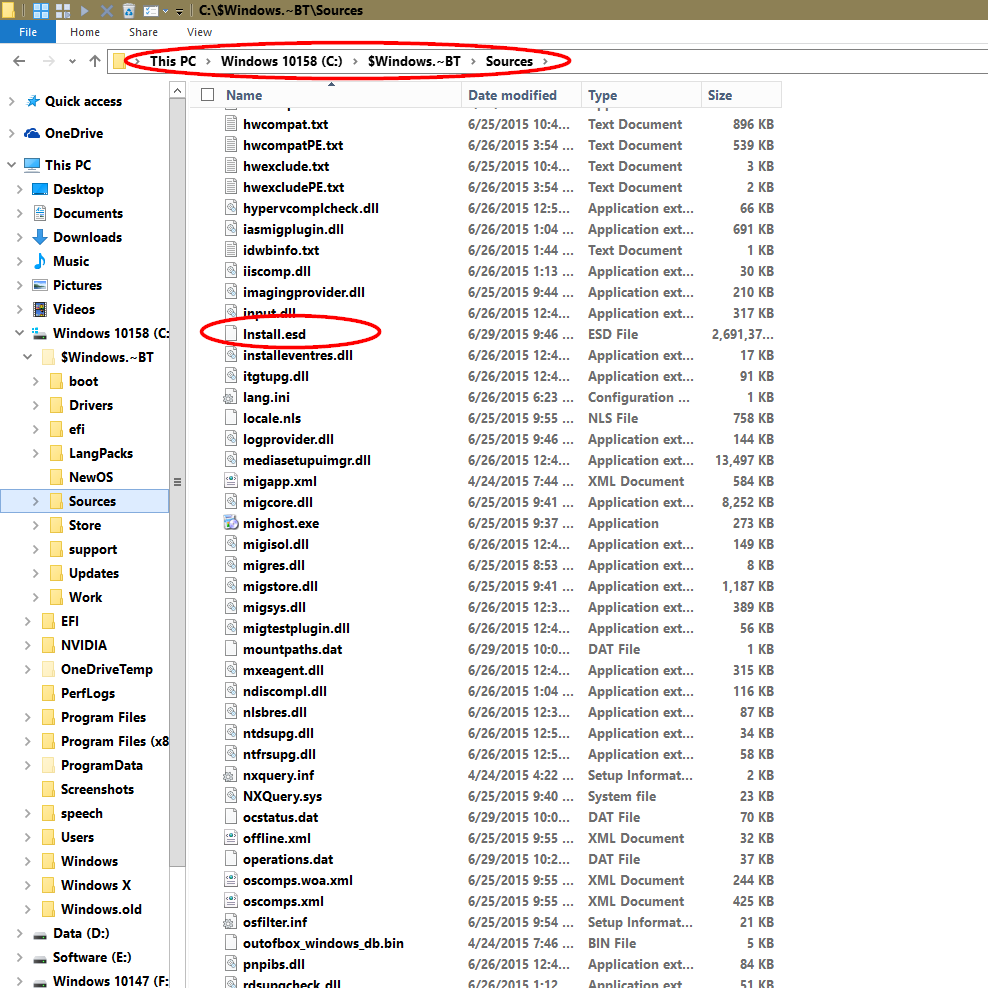Collapse the Windows 10158 (C:) tree node
The height and width of the screenshot is (988, 988).
[x=20, y=333]
